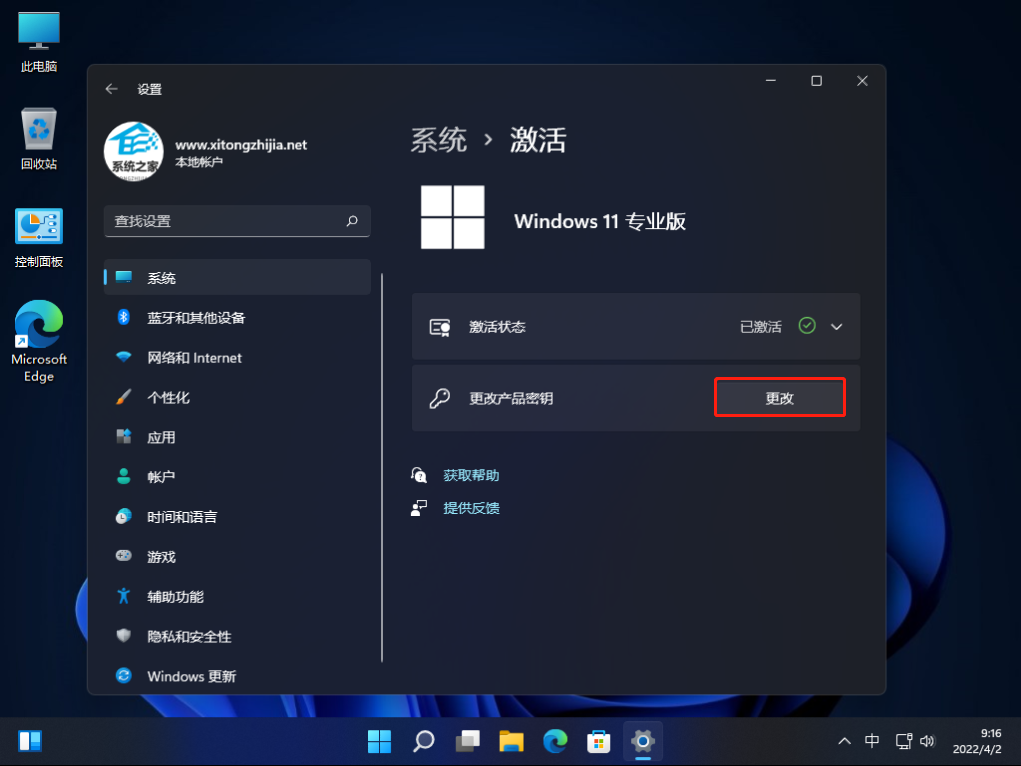Open File Explorer from the taskbar
Viewport: 1021px width, 766px height.
(x=511, y=741)
